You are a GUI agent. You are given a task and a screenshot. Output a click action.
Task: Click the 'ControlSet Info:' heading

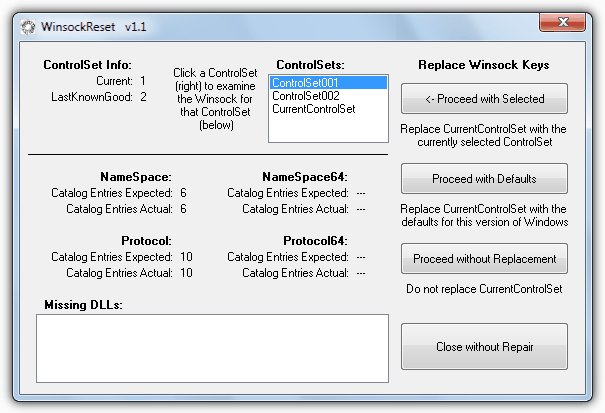[x=87, y=65]
